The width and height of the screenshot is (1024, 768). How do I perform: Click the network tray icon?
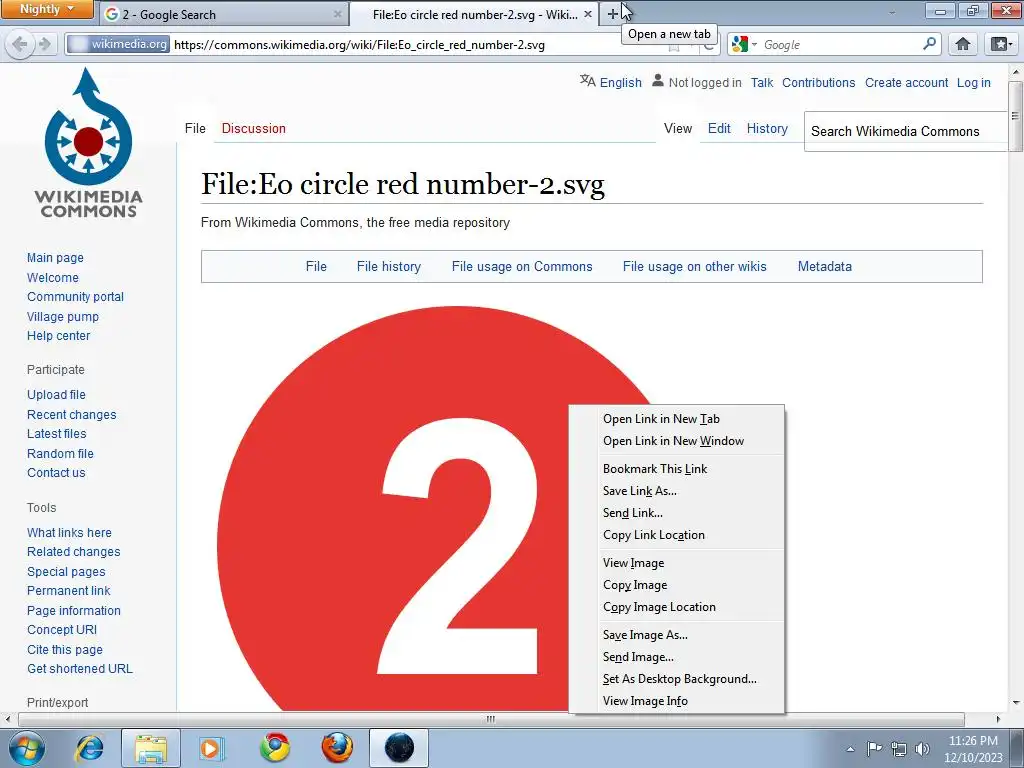tap(899, 749)
